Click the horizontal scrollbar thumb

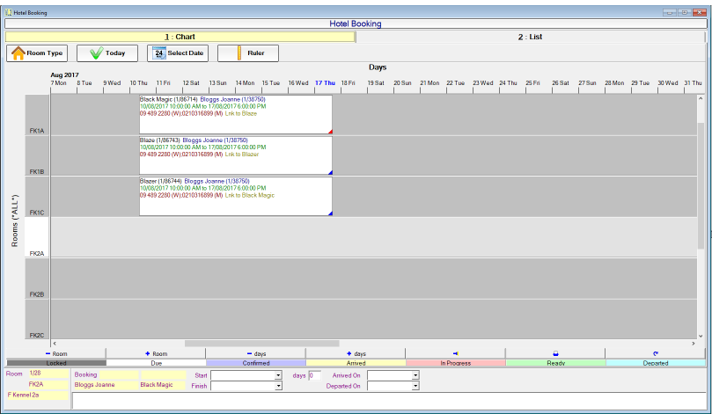pyautogui.click(x=262, y=344)
